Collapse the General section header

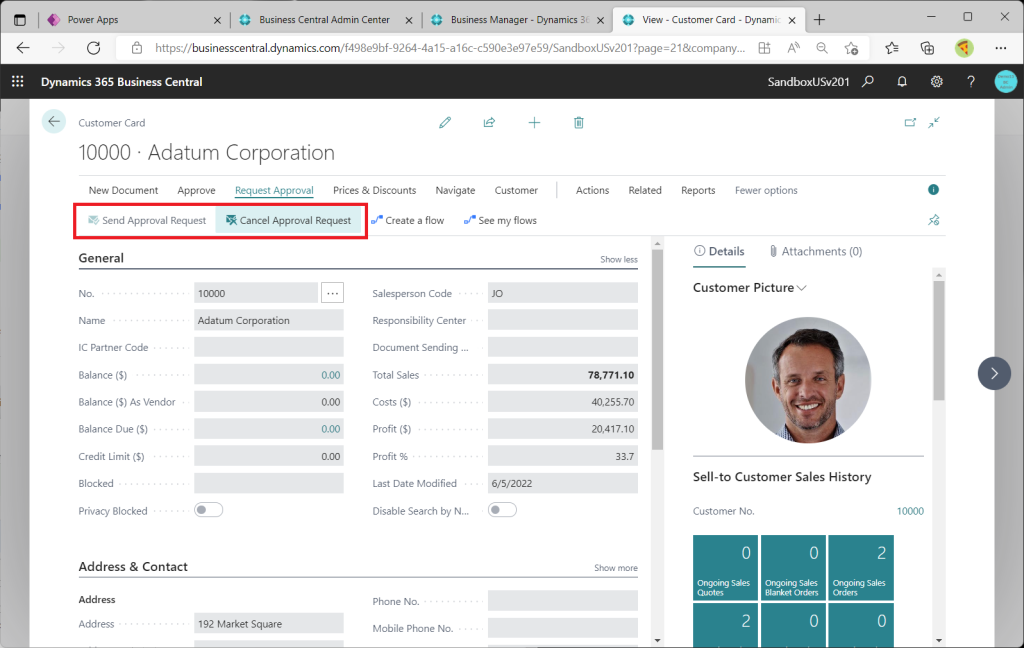click(101, 258)
